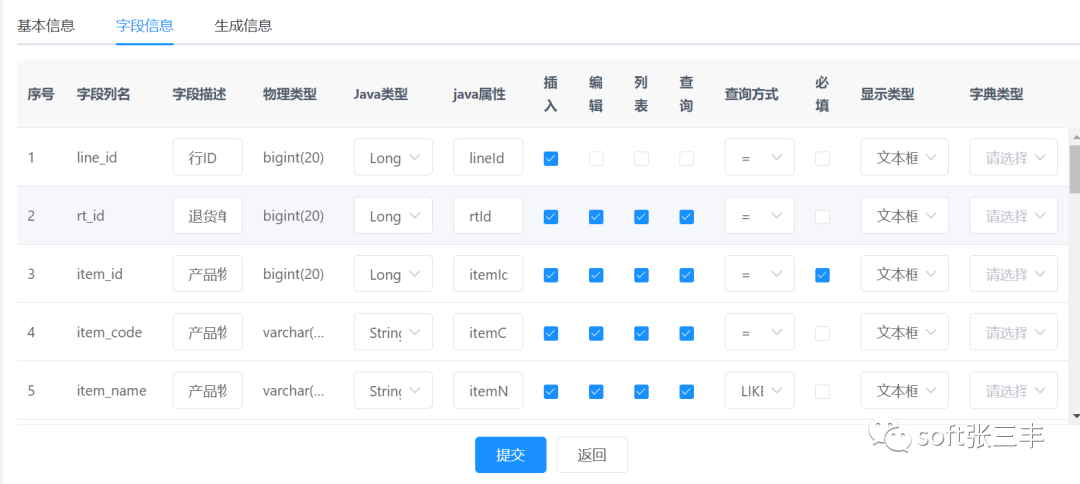Viewport: 1080px width, 484px height.
Task: Uncheck 插入 checkbox for line_id row
Action: [551, 158]
